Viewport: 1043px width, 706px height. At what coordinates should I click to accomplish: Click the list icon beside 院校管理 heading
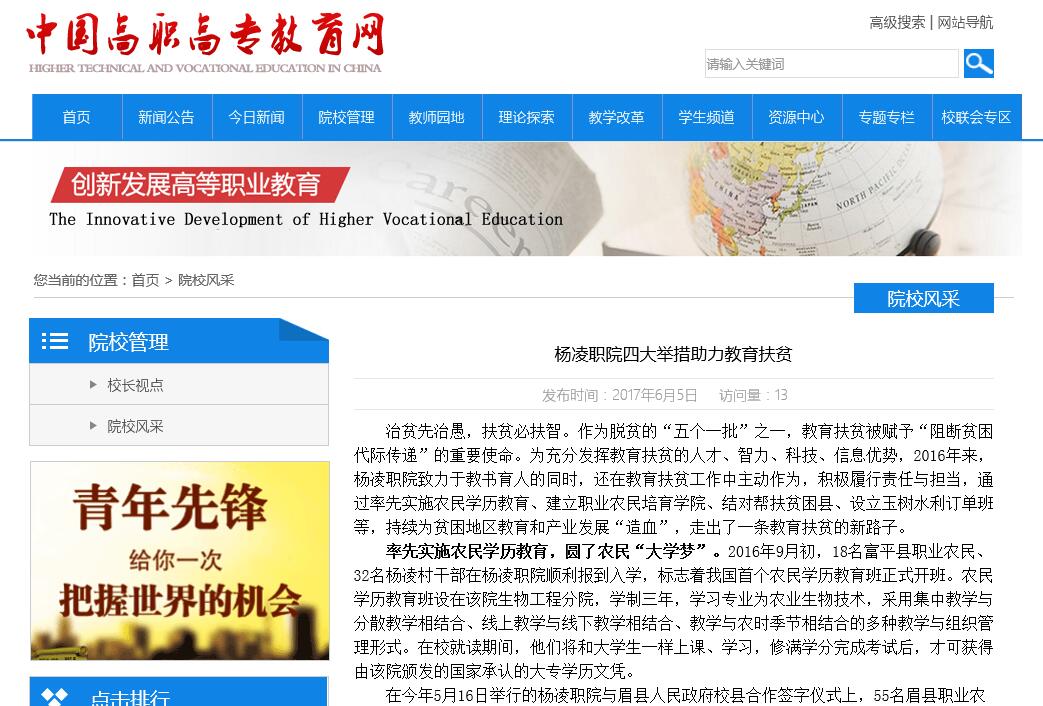(55, 342)
